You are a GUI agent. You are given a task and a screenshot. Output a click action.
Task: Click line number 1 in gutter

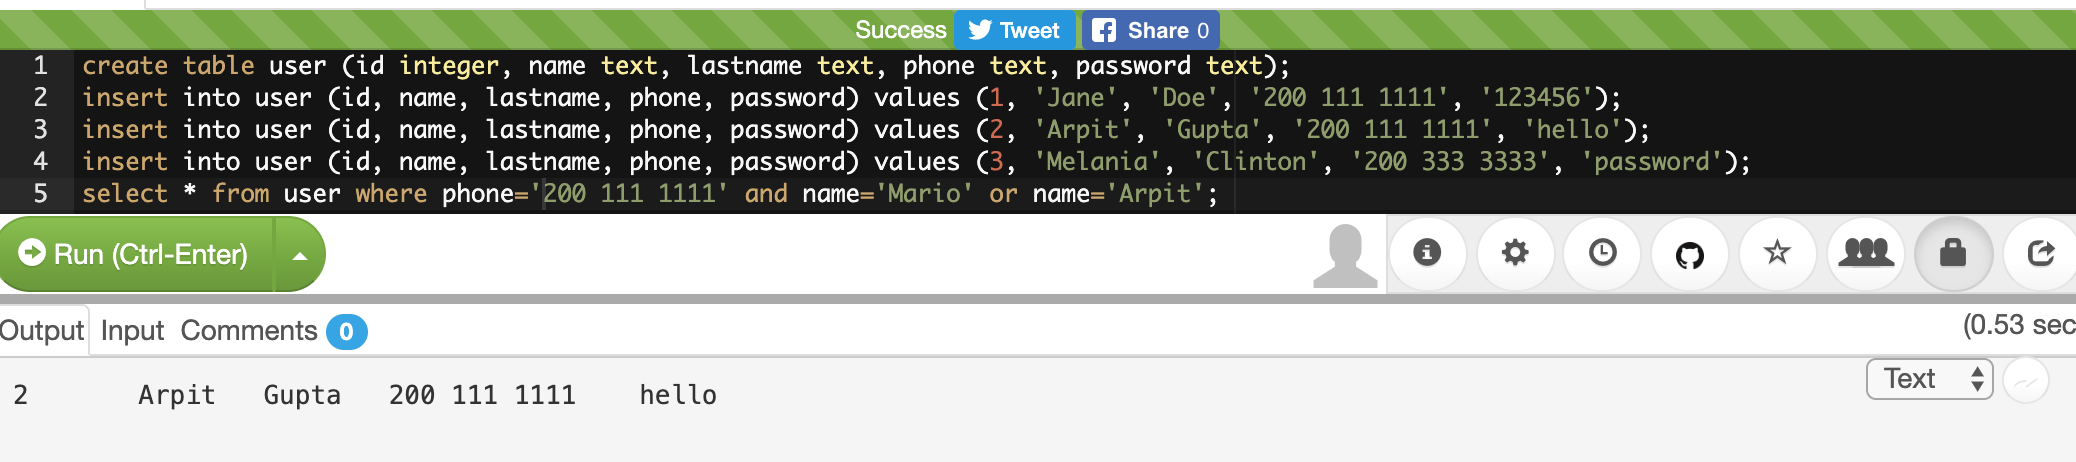pos(41,66)
